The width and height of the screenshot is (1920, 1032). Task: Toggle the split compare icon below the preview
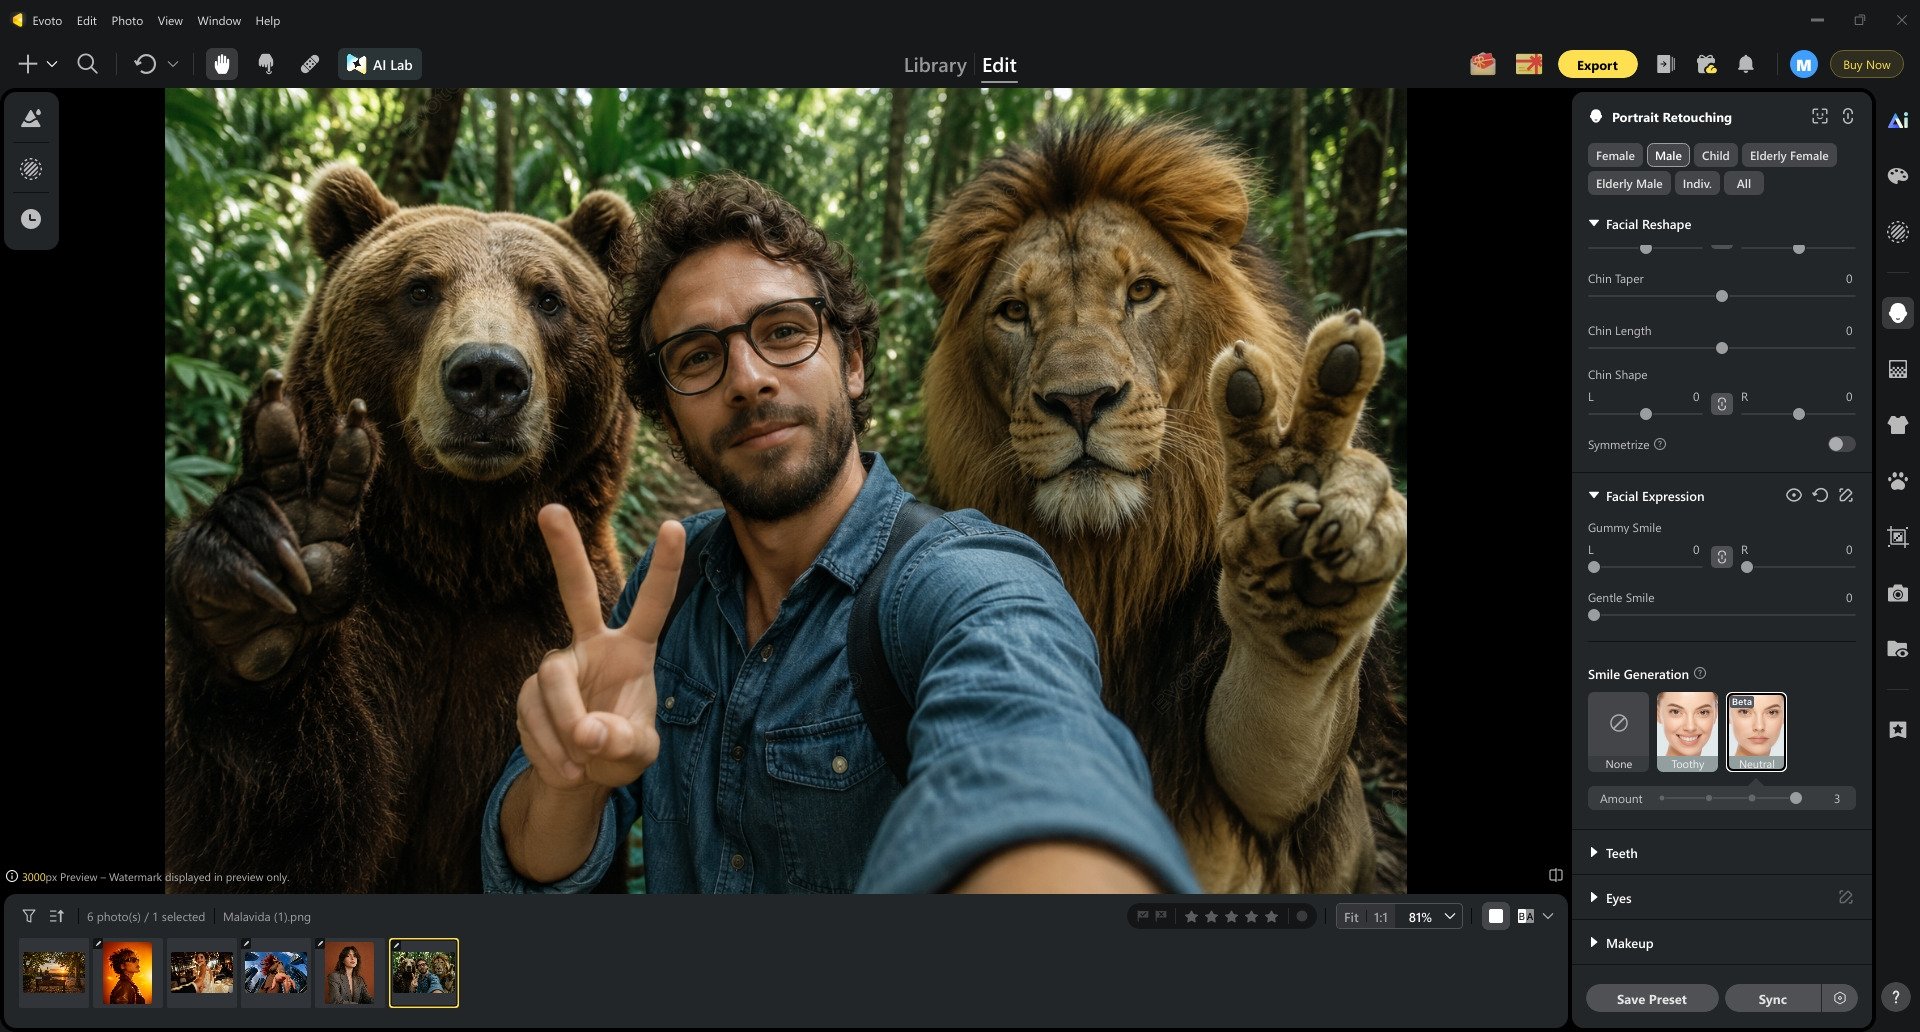[1556, 875]
